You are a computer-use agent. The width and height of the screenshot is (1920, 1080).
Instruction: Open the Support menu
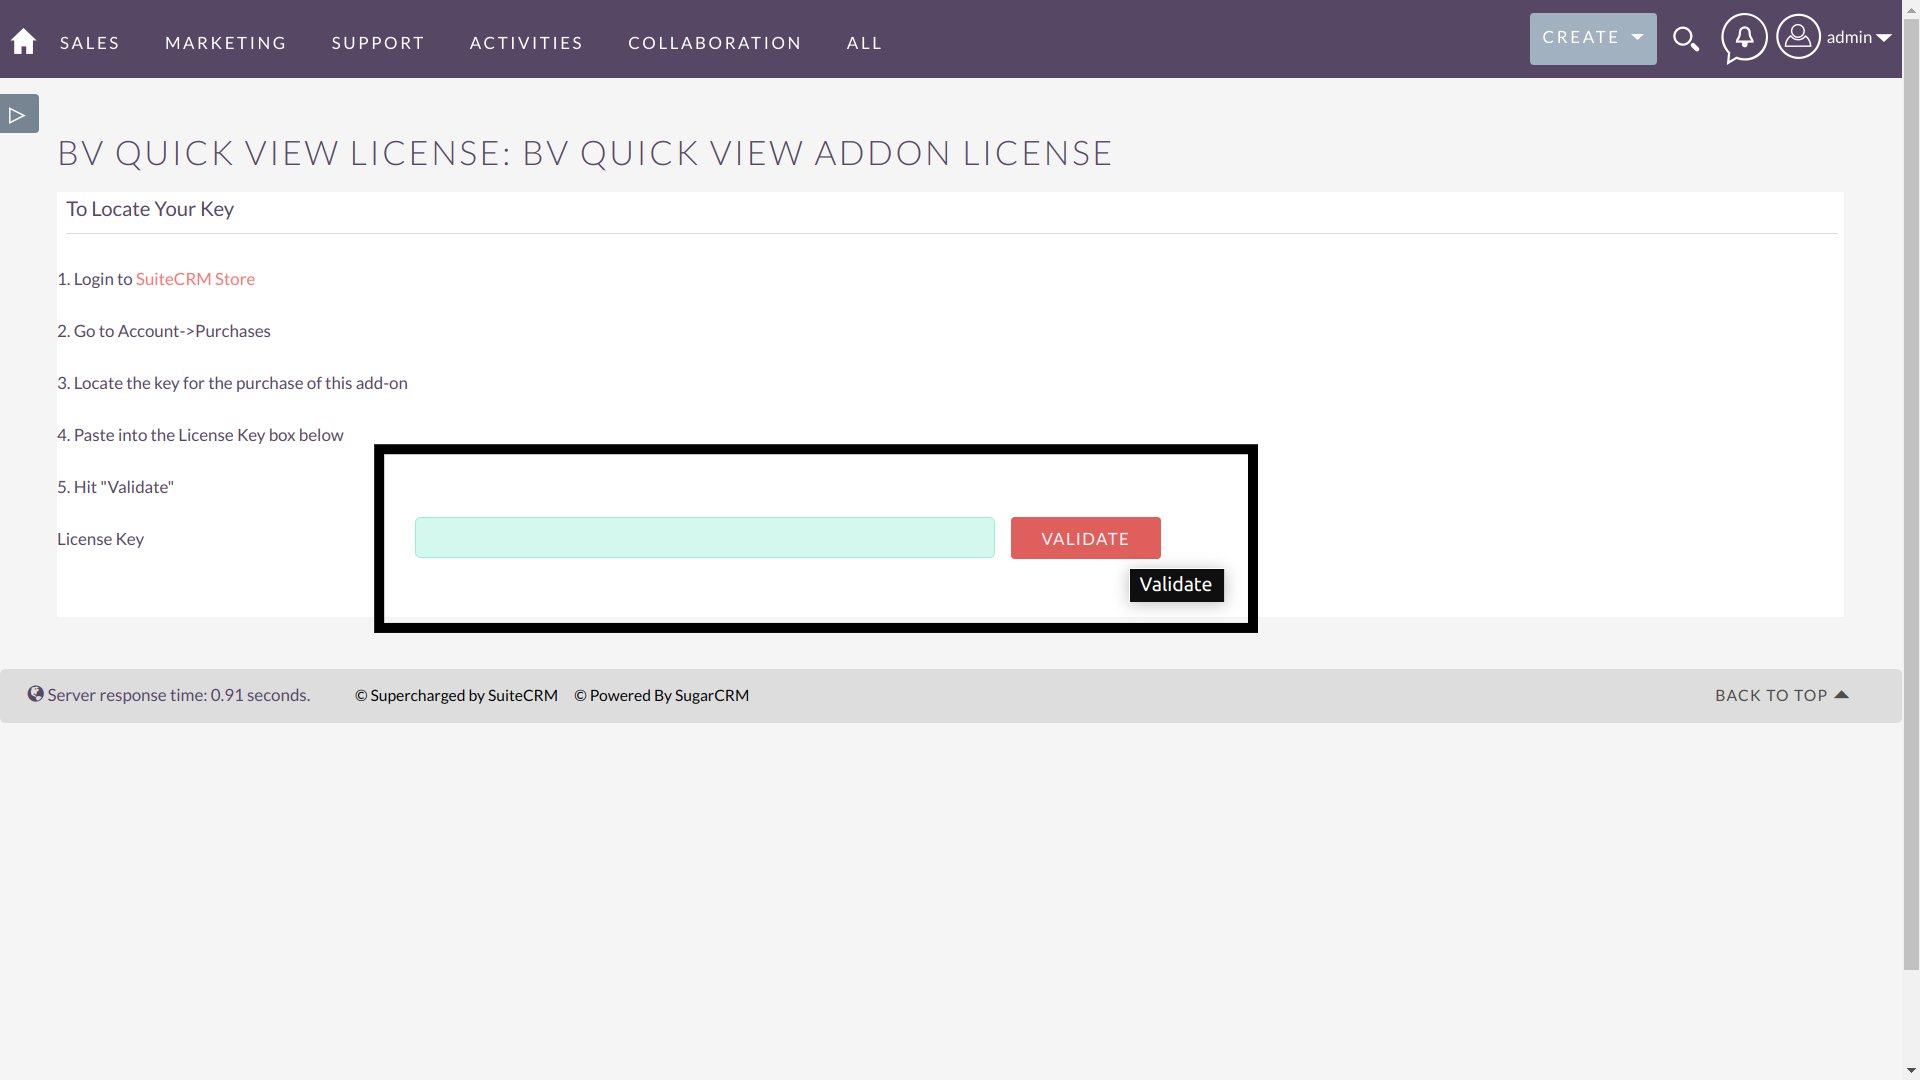378,43
